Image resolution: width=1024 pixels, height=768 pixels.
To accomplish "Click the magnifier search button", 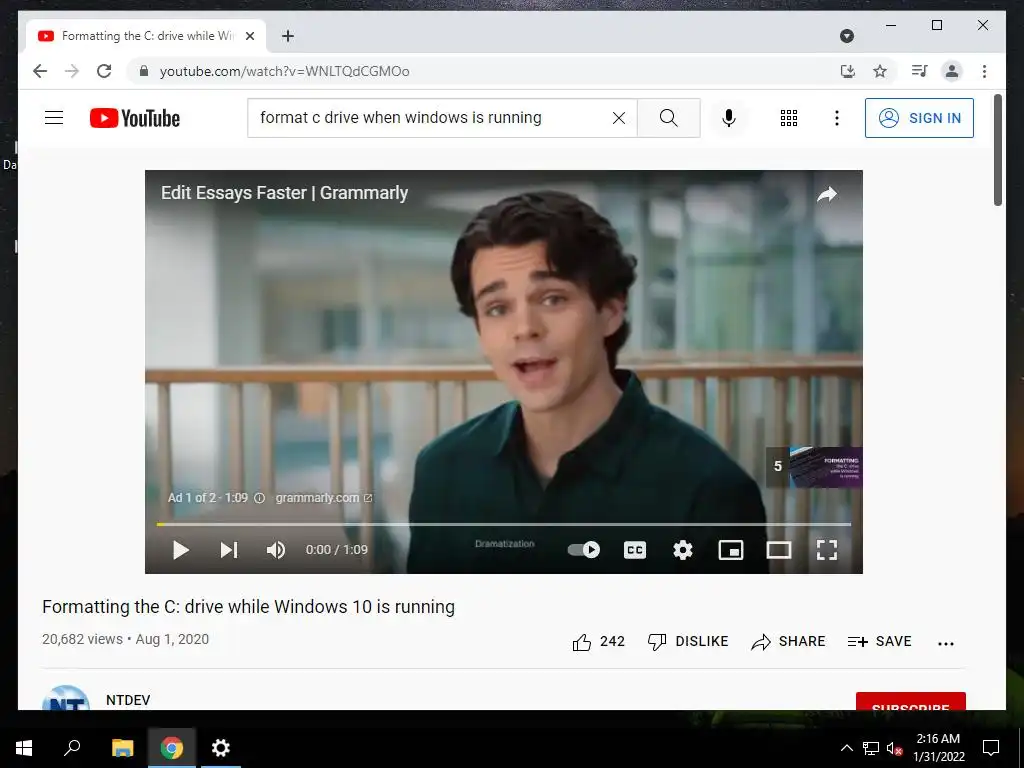I will click(x=669, y=118).
